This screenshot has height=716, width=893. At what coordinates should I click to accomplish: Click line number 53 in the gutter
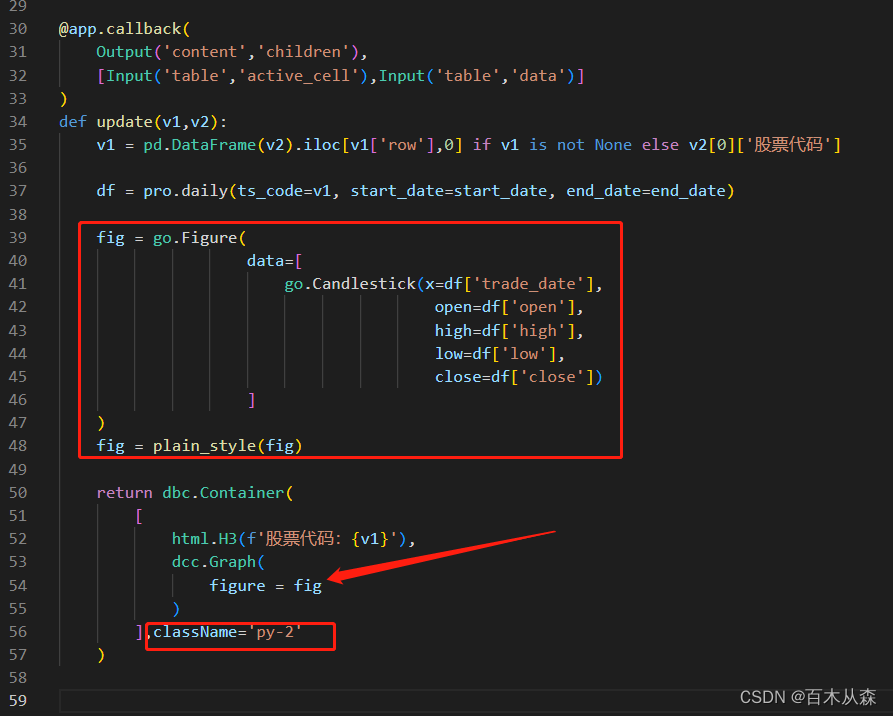coord(18,562)
